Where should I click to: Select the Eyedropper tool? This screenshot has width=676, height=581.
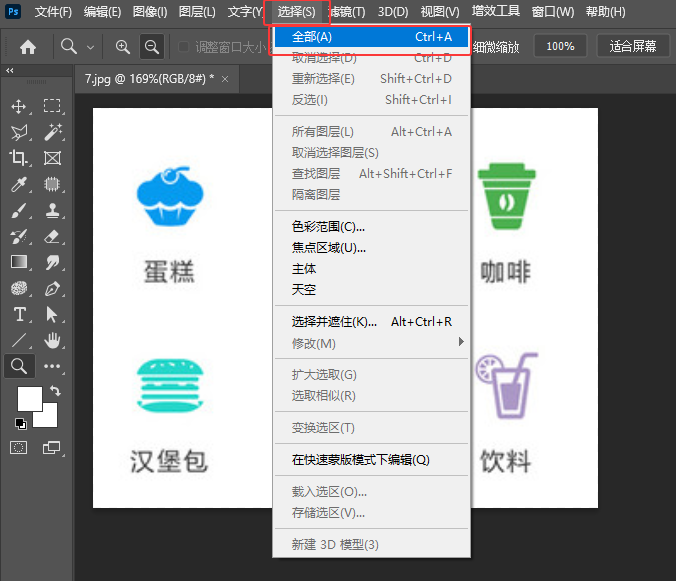click(x=19, y=184)
